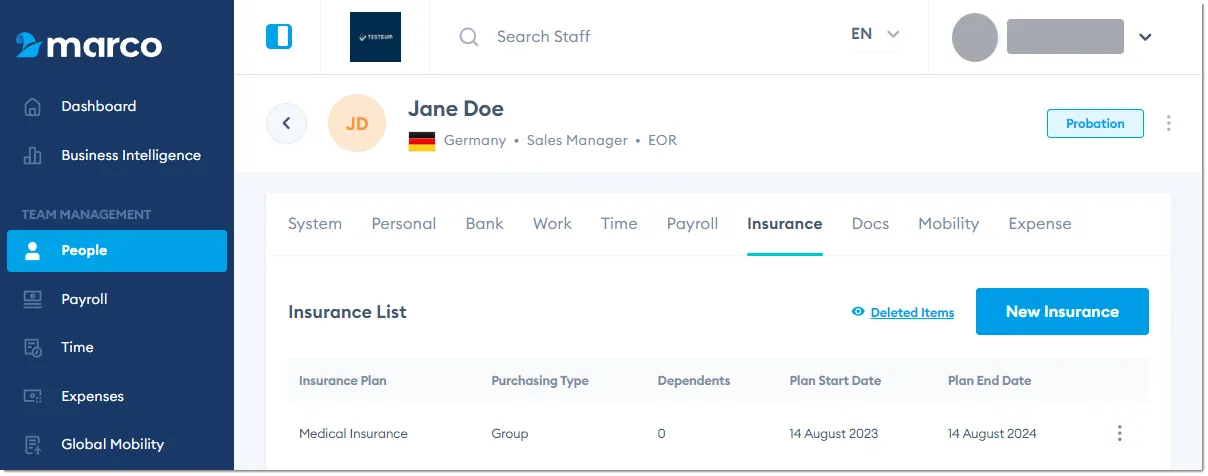Click the user avatar circle
This screenshot has height=476, width=1208.
click(x=975, y=38)
